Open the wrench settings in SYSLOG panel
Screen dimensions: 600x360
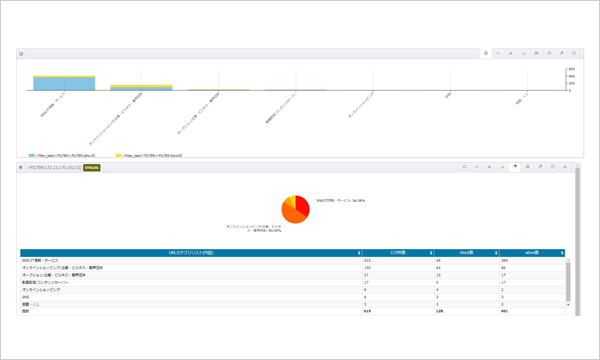click(x=540, y=167)
